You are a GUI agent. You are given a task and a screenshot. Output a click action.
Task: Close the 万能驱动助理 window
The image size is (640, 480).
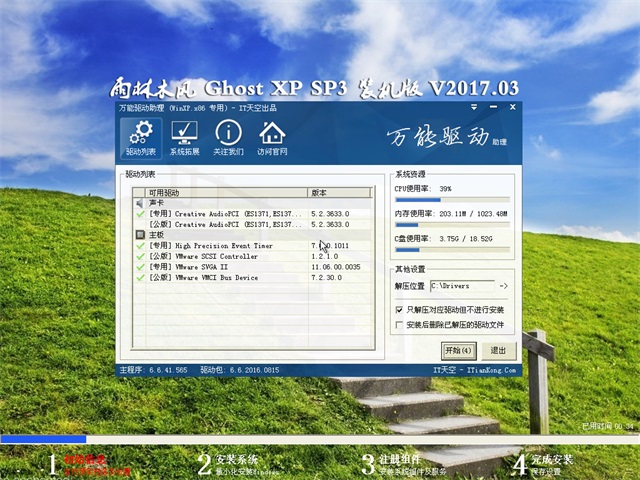tap(513, 107)
